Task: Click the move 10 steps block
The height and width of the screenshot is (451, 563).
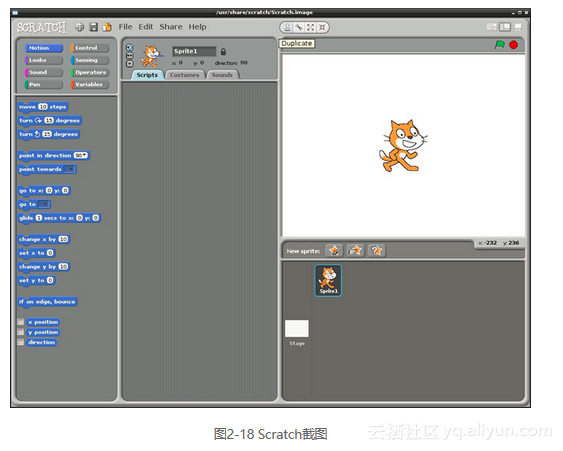Action: pyautogui.click(x=43, y=107)
